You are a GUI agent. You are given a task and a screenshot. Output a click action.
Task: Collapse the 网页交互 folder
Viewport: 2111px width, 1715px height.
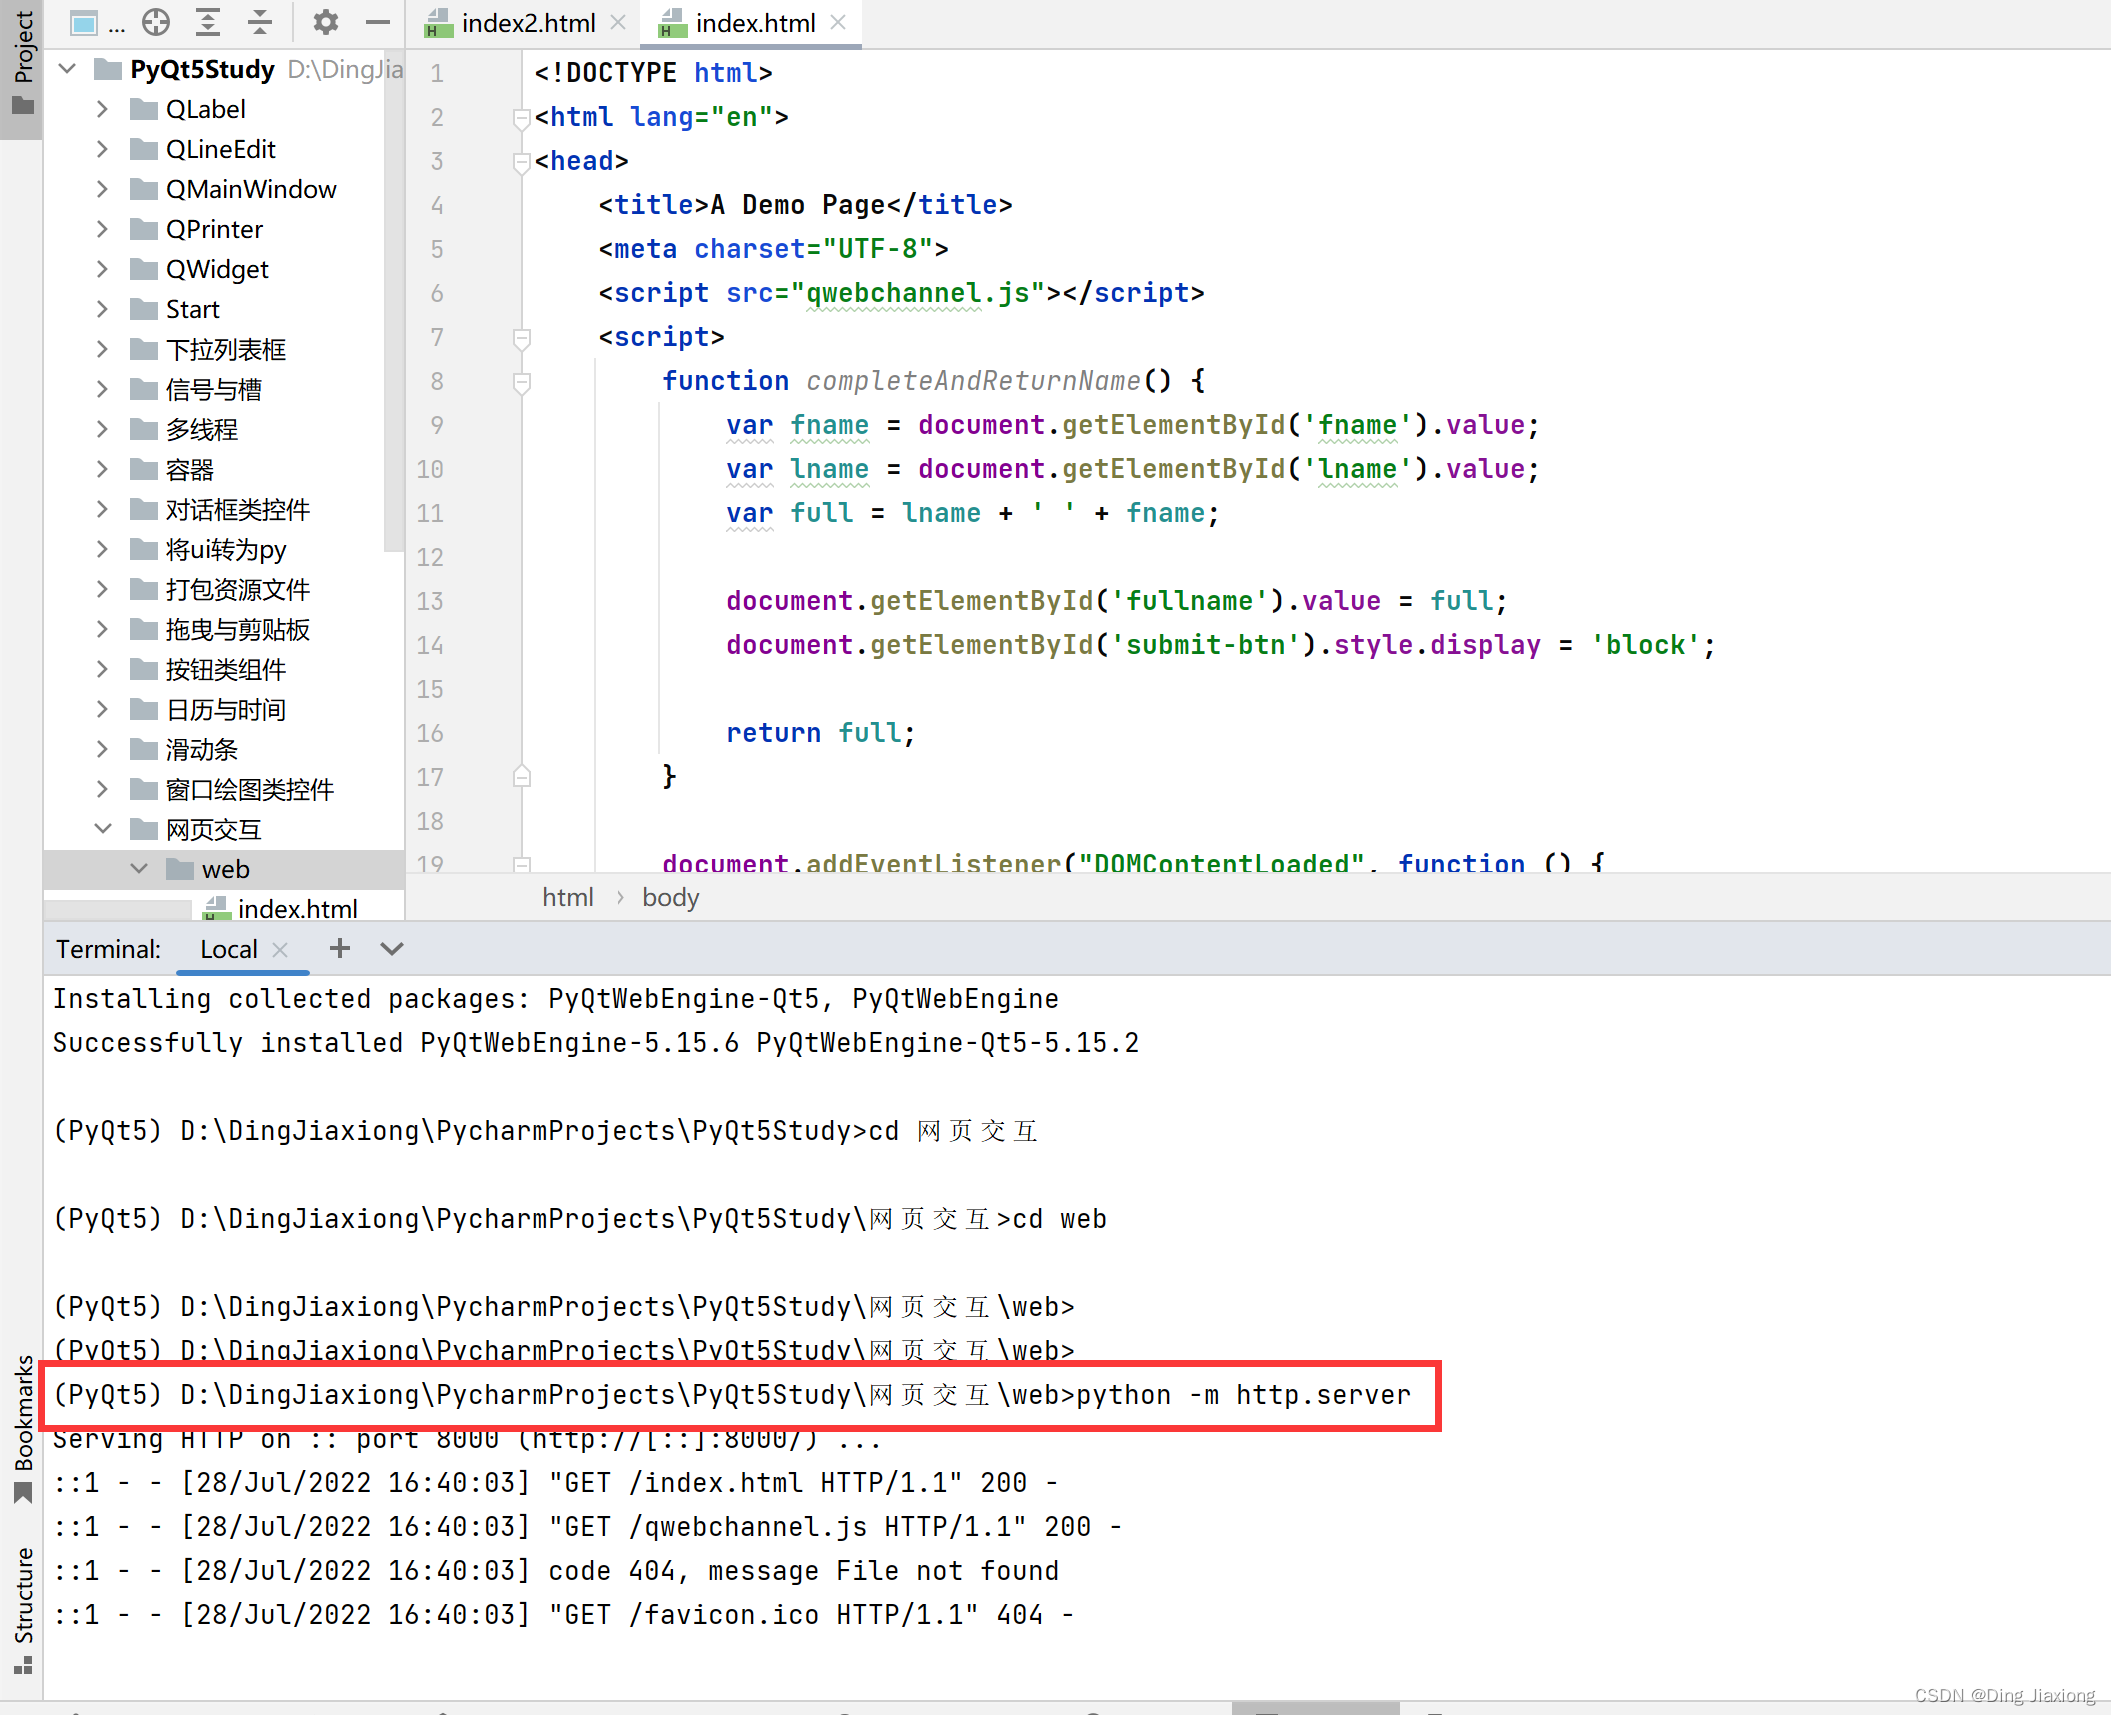tap(102, 829)
